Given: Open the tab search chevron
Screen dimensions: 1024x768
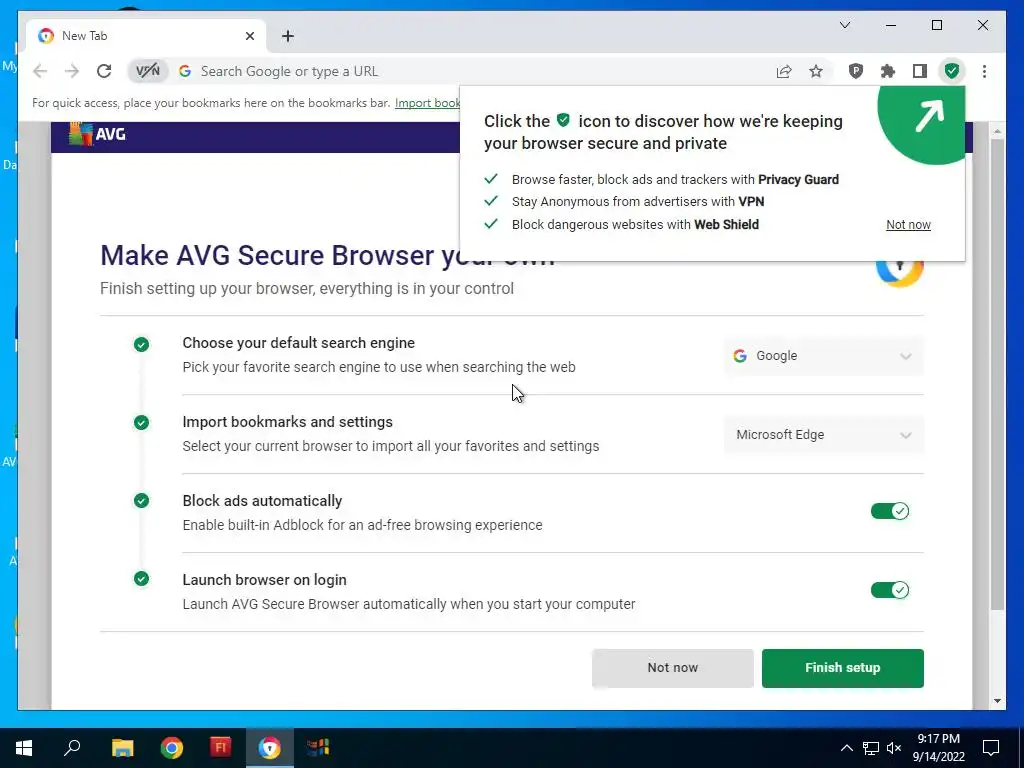Looking at the screenshot, I should tap(844, 25).
